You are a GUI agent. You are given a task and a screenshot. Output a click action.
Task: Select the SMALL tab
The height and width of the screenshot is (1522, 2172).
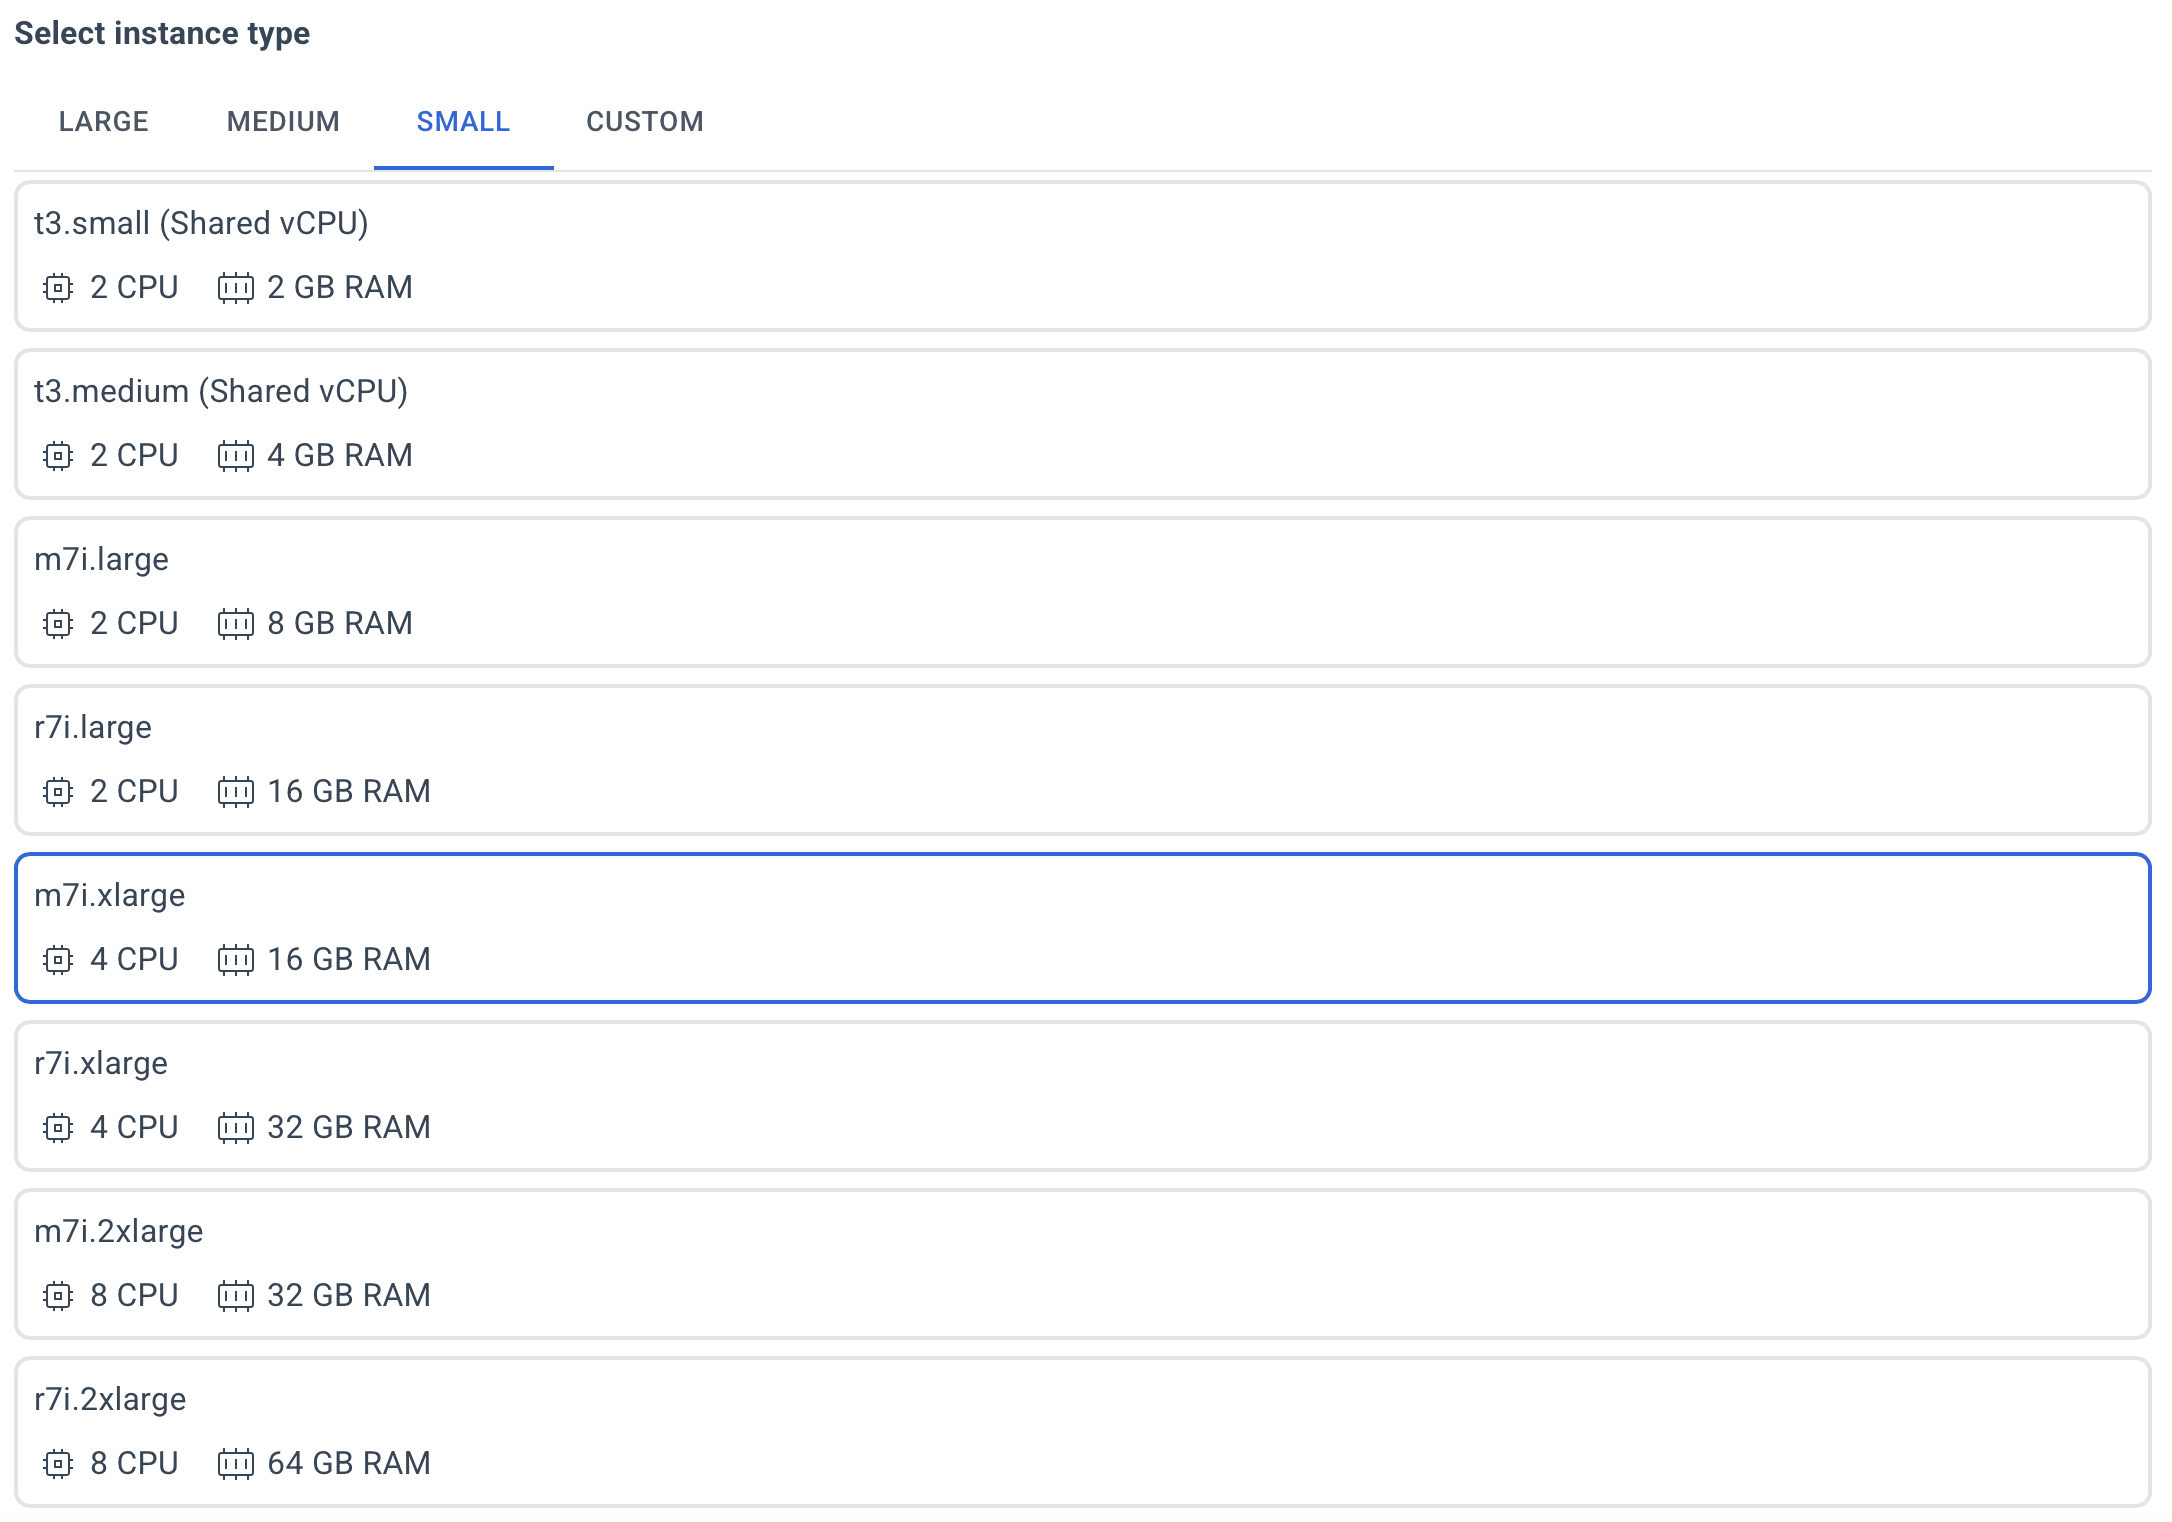click(463, 122)
